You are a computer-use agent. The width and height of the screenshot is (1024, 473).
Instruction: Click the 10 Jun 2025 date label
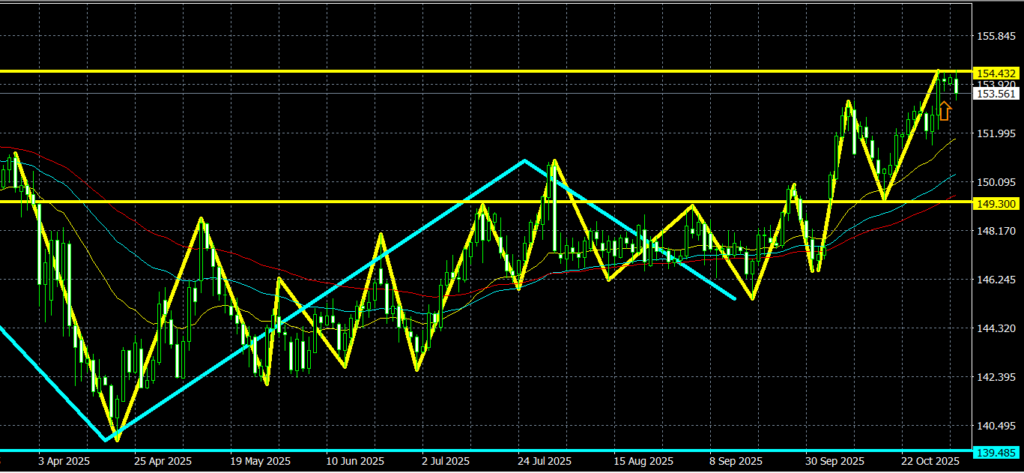tap(356, 461)
